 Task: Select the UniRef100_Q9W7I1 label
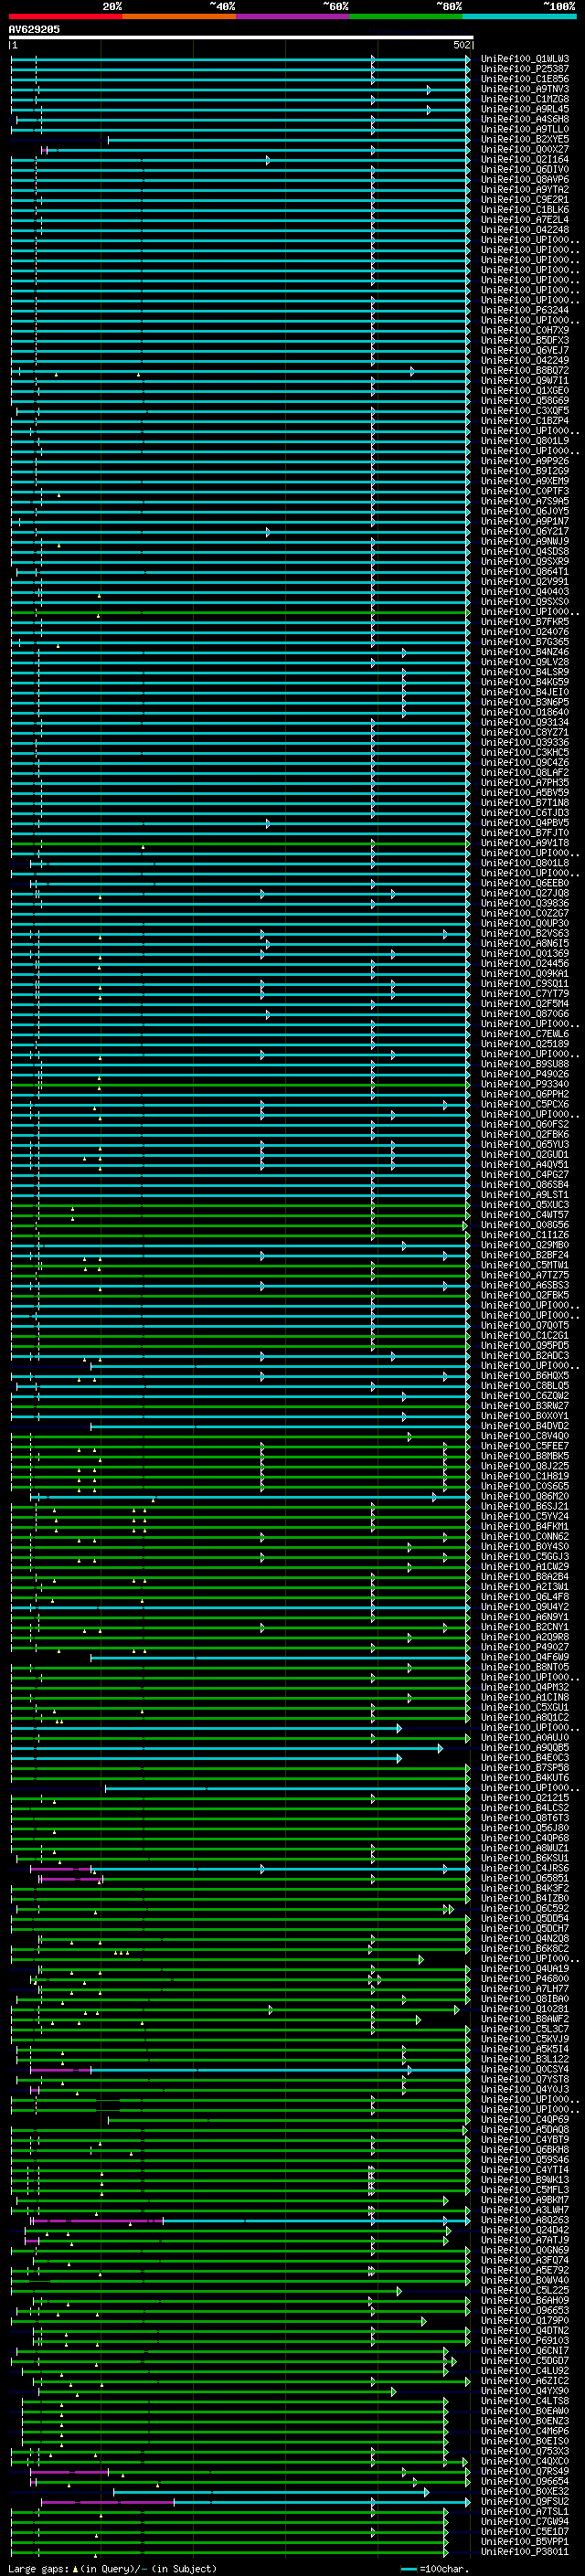(525, 381)
